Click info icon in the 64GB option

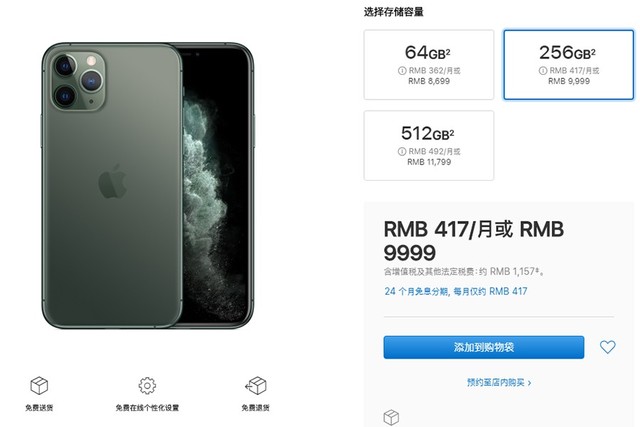click(x=402, y=71)
